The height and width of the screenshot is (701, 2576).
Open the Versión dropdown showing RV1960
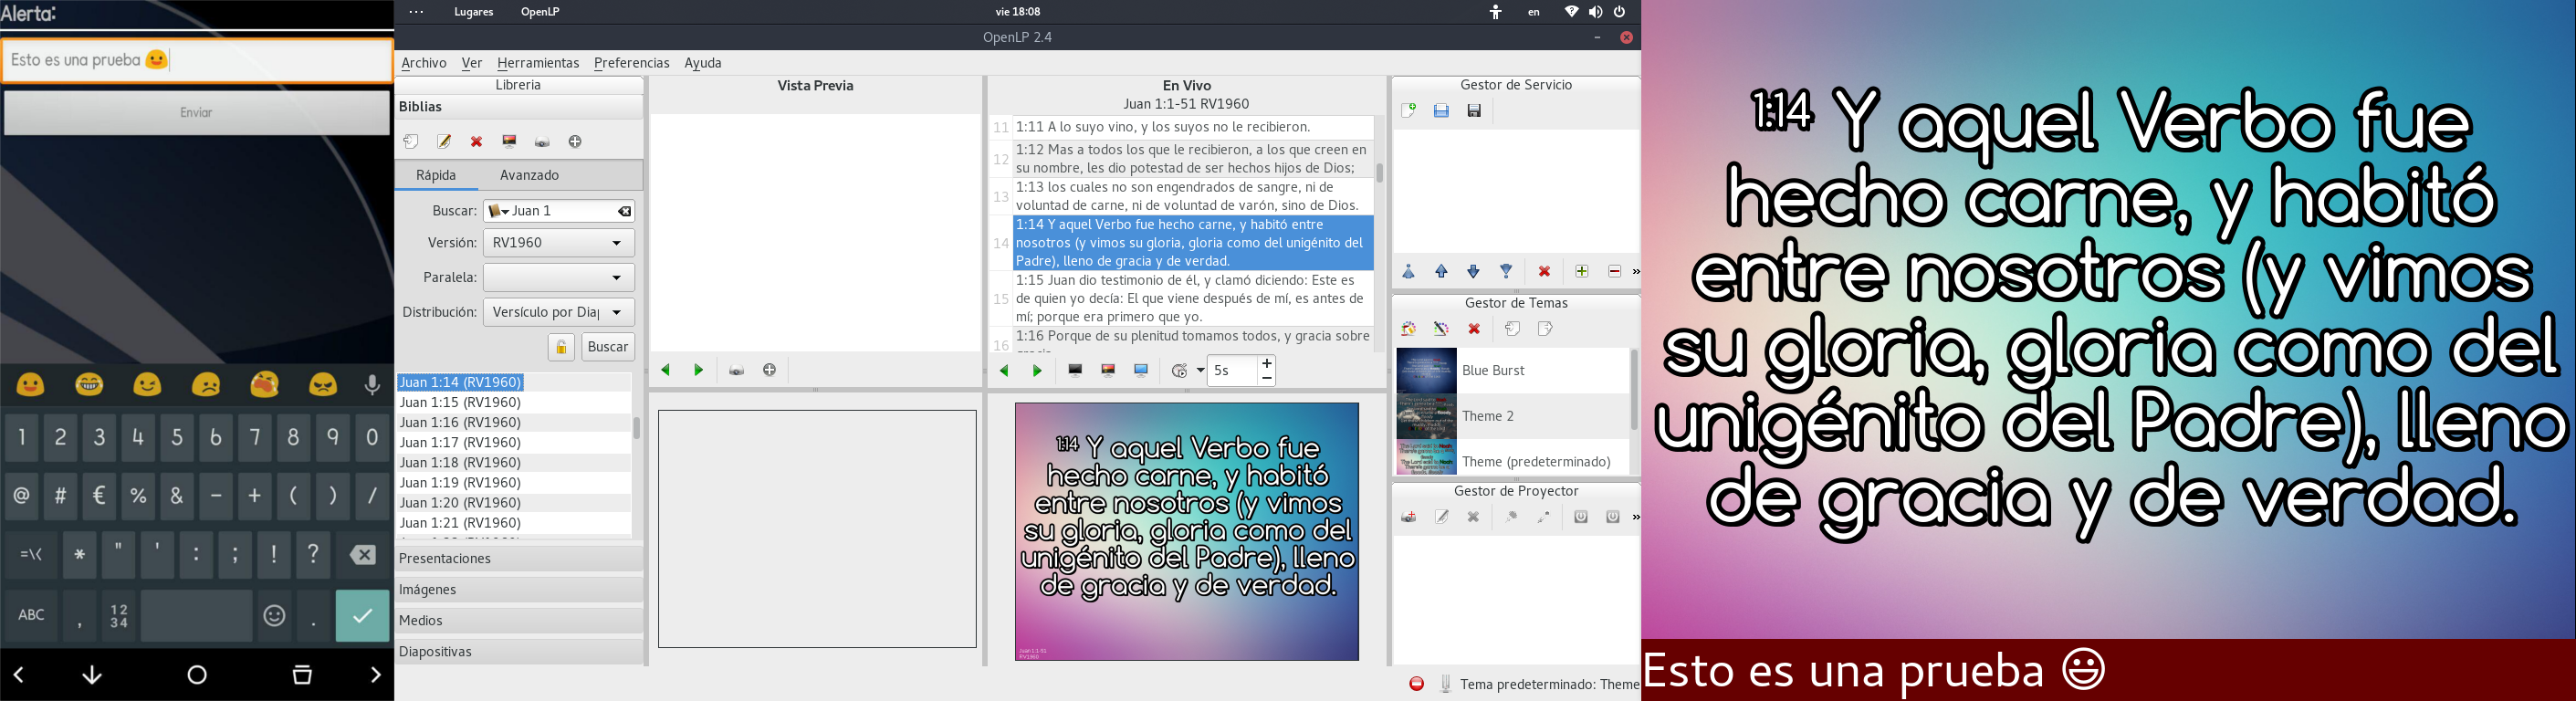click(x=558, y=243)
